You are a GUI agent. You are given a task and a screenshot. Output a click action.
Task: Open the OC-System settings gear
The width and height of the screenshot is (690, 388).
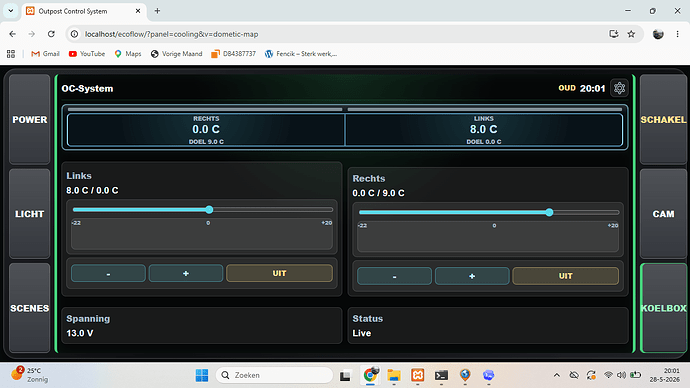[619, 88]
